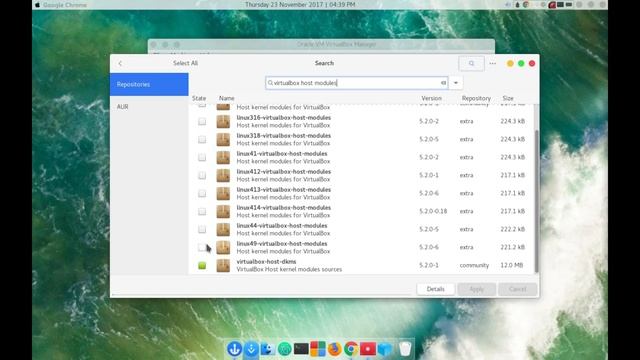Viewport: 640px width, 360px height.
Task: Check the box for linux316-virtualbox-host-modules
Action: click(x=202, y=122)
